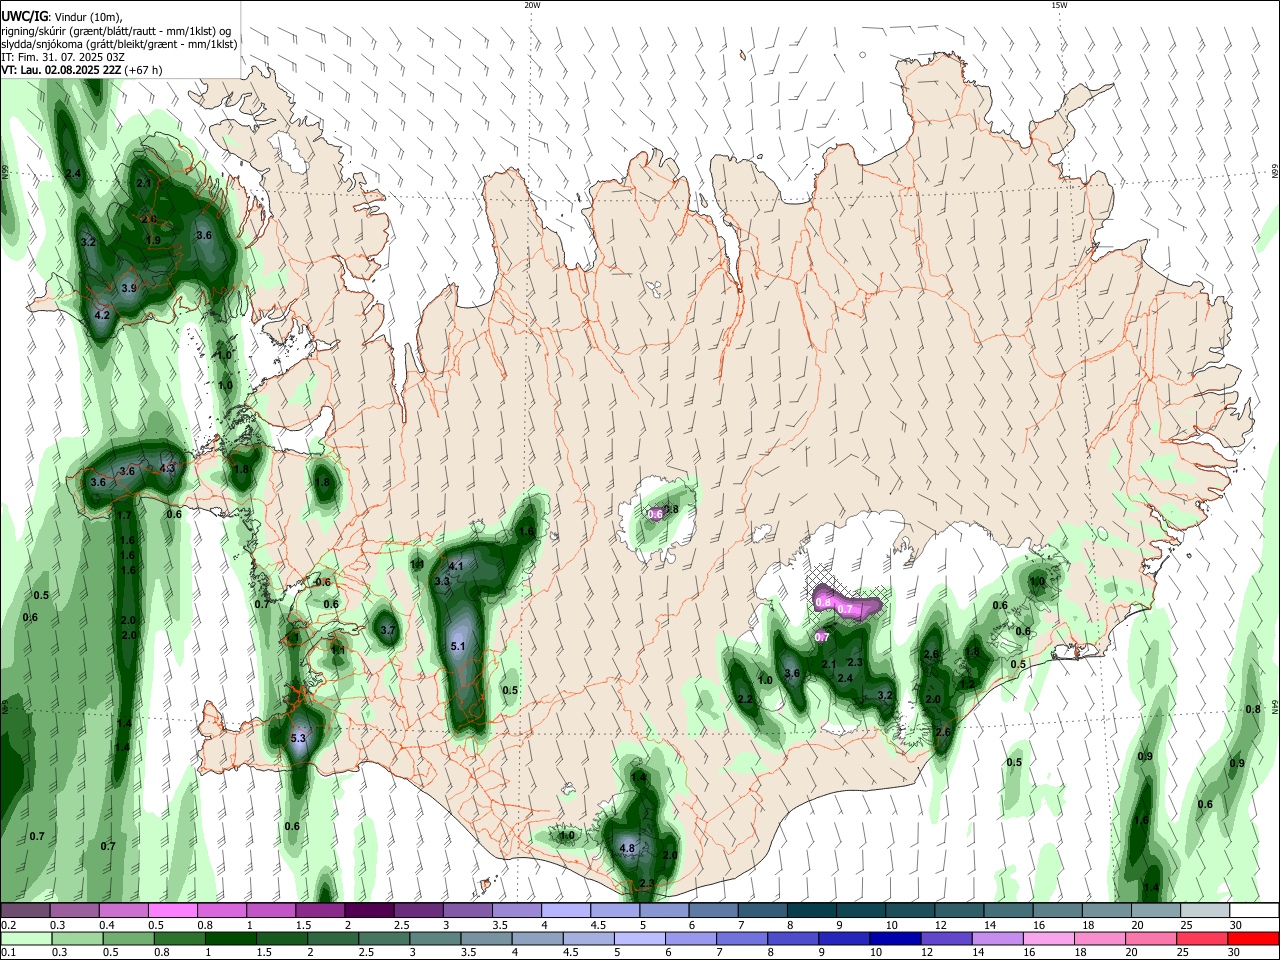1280x960 pixels.
Task: Select the white swatch ending the upper snow legend
Action: coord(1253,911)
